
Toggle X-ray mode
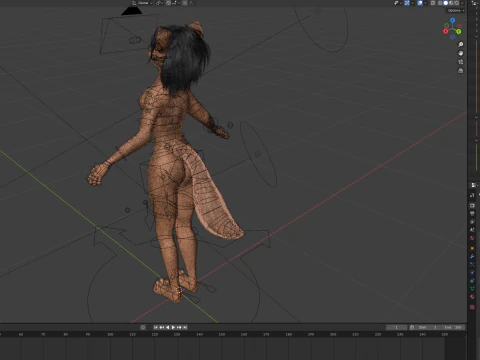tap(433, 3)
